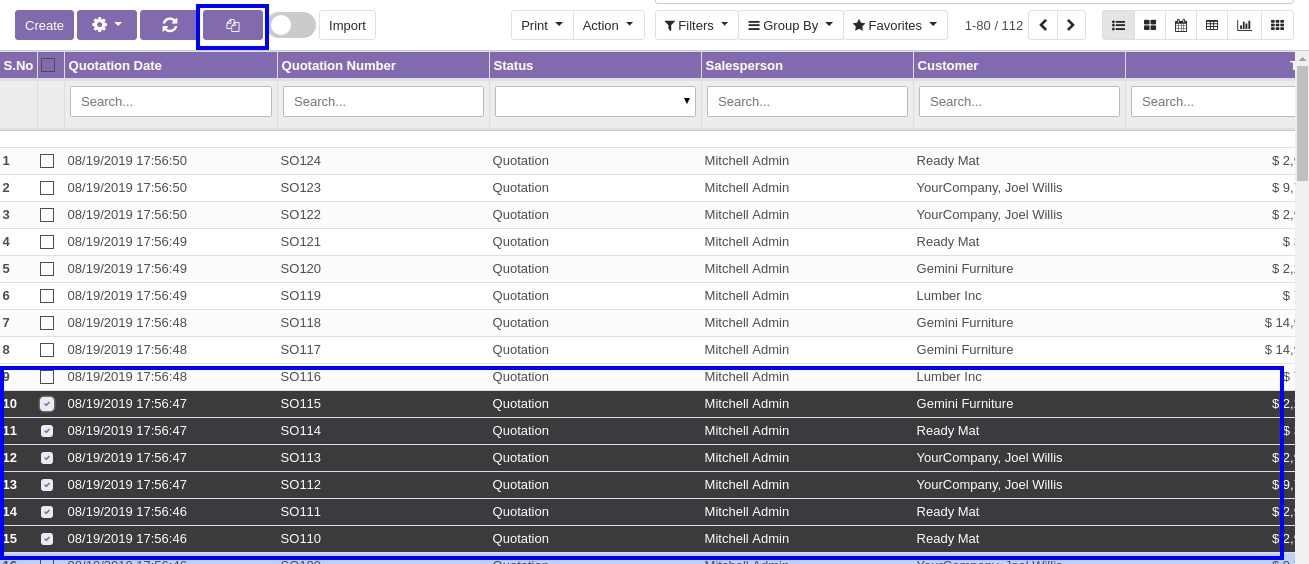This screenshot has width=1309, height=564.
Task: Open the calendar view
Action: tap(1181, 25)
